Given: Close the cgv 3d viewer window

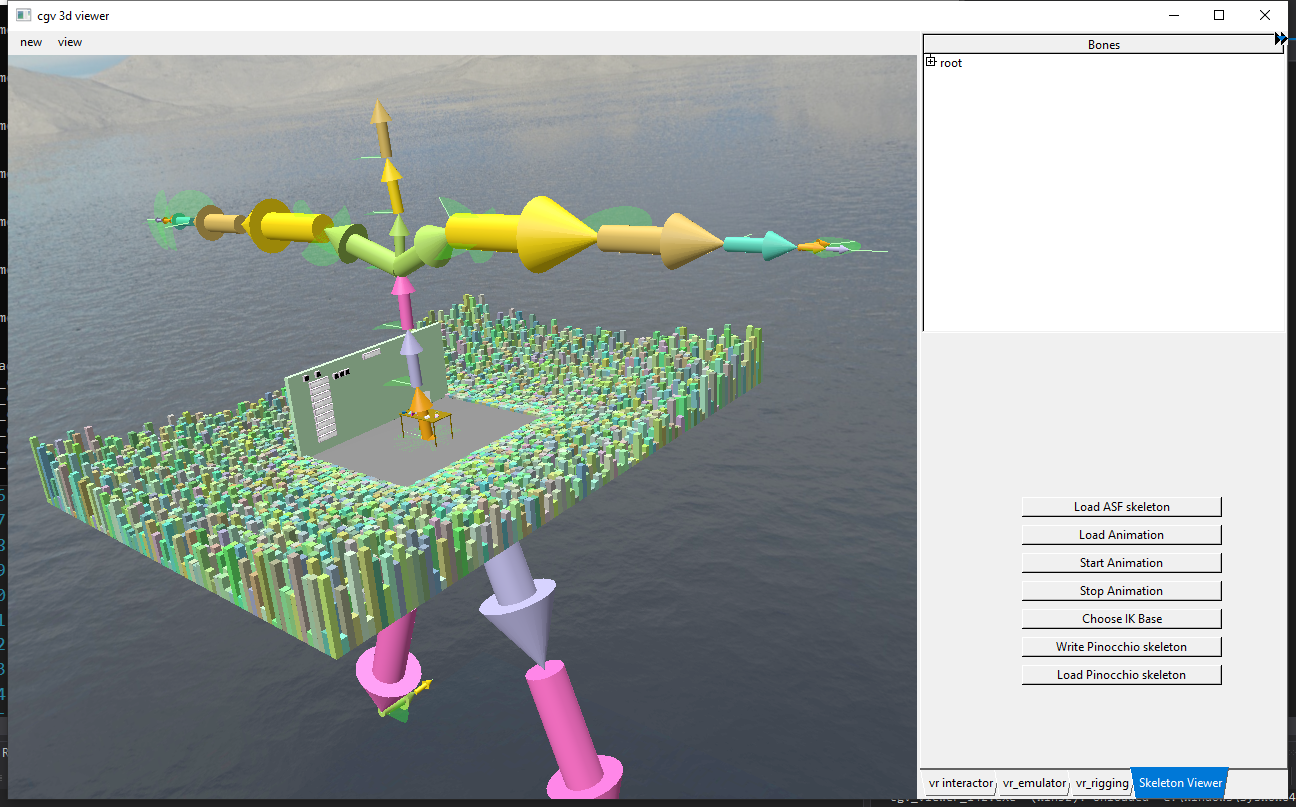Looking at the screenshot, I should 1265,15.
